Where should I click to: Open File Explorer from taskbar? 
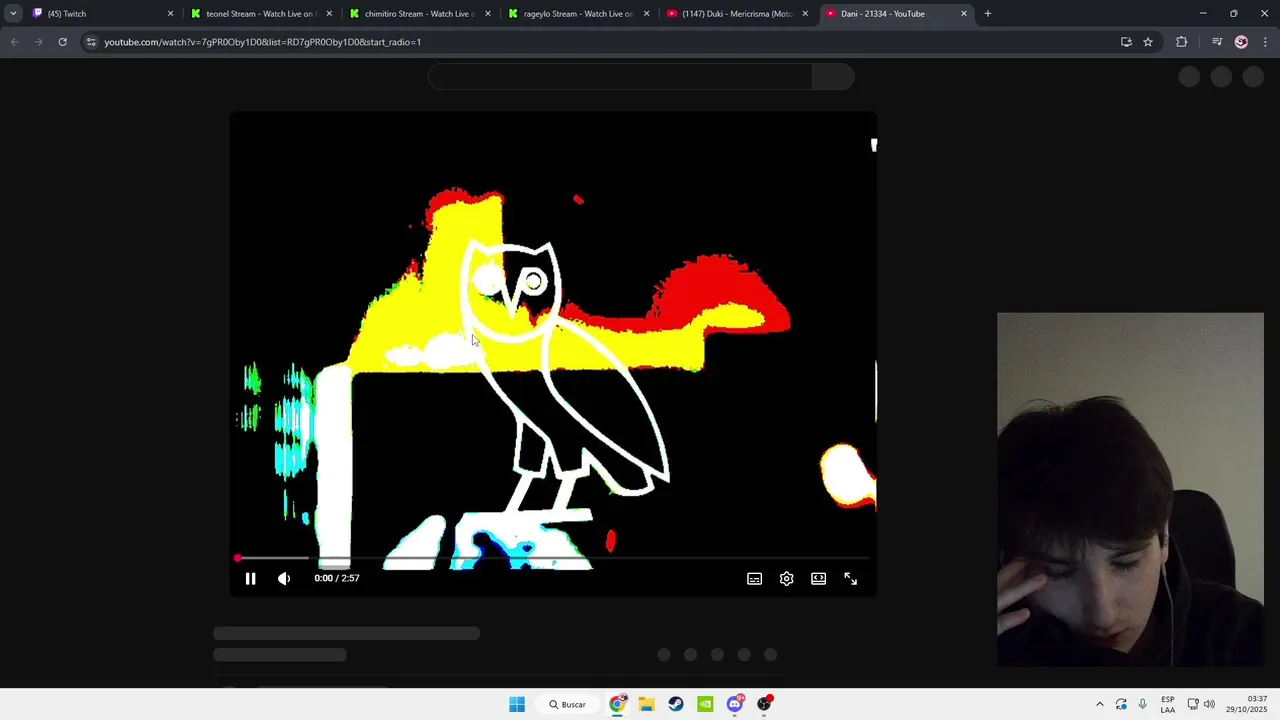pos(647,704)
